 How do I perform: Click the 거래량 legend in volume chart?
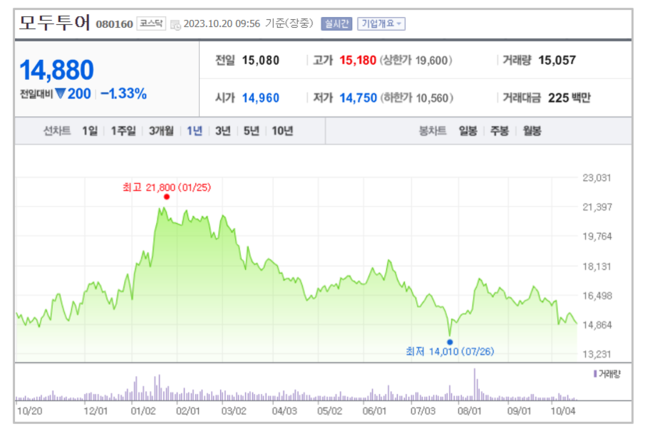point(607,374)
